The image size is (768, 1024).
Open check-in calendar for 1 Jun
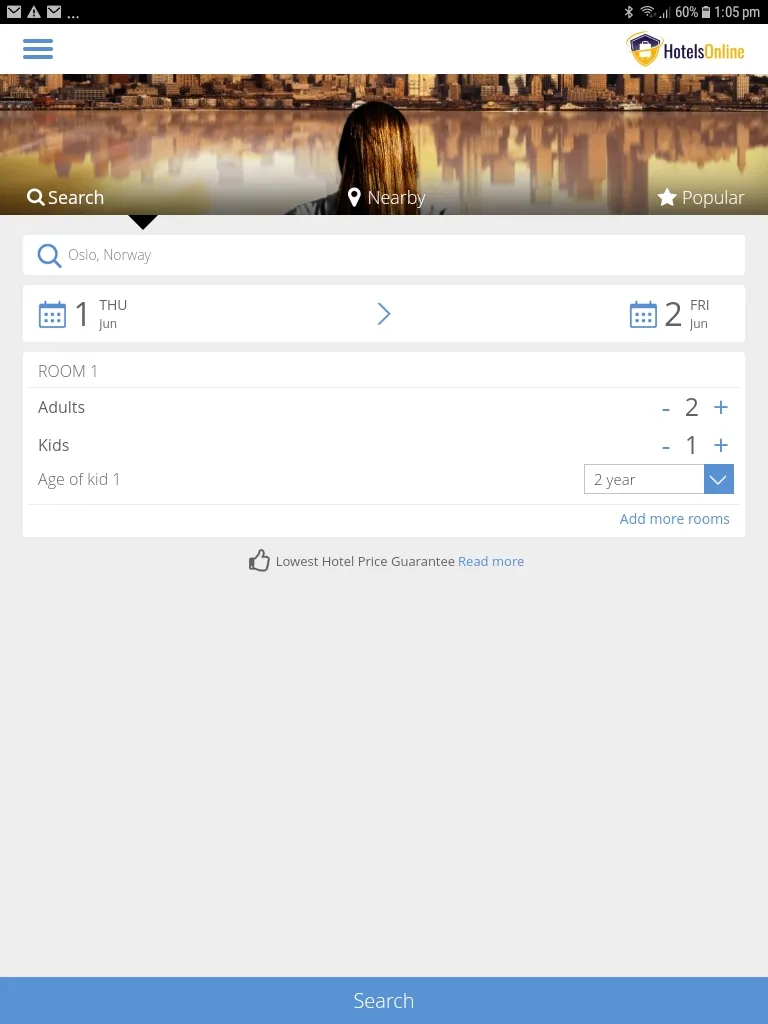pos(52,314)
